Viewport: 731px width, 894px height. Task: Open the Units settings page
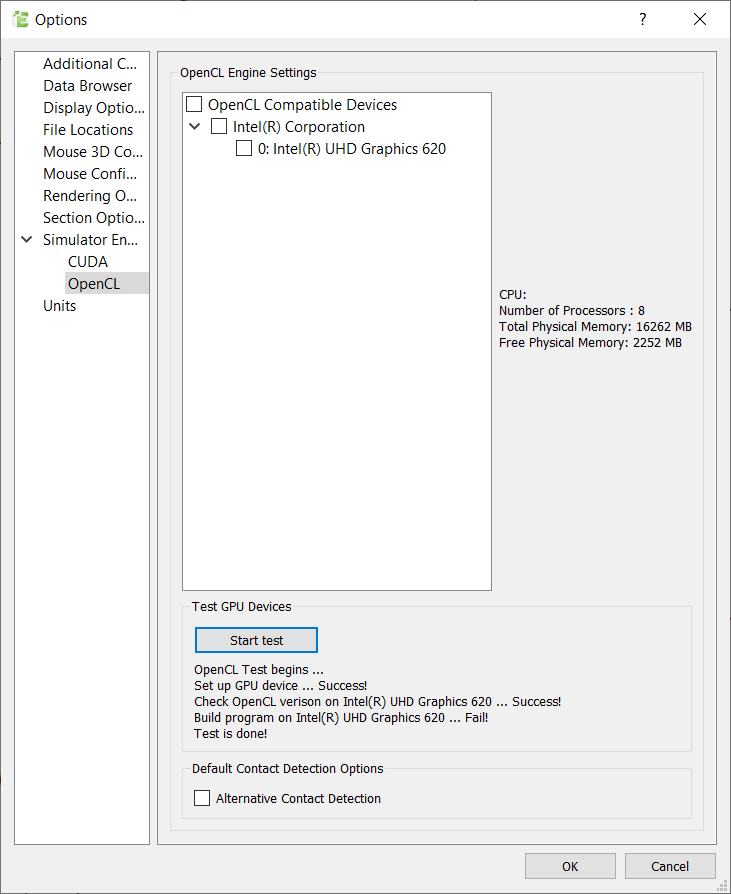tap(60, 306)
